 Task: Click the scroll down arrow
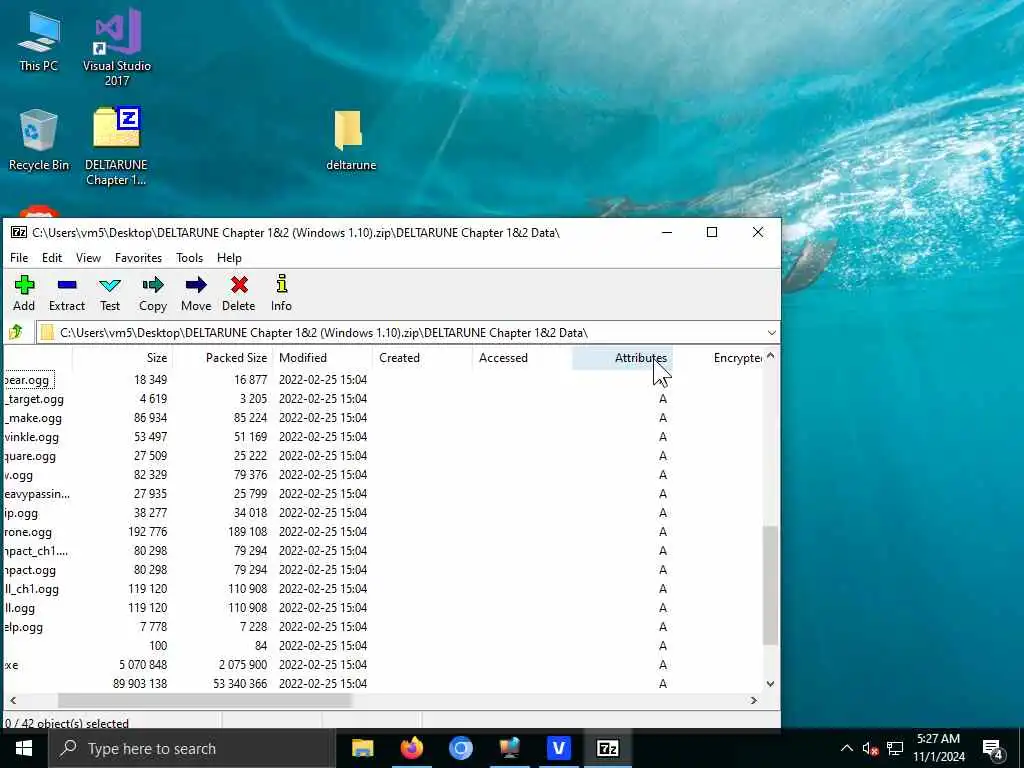point(771,684)
